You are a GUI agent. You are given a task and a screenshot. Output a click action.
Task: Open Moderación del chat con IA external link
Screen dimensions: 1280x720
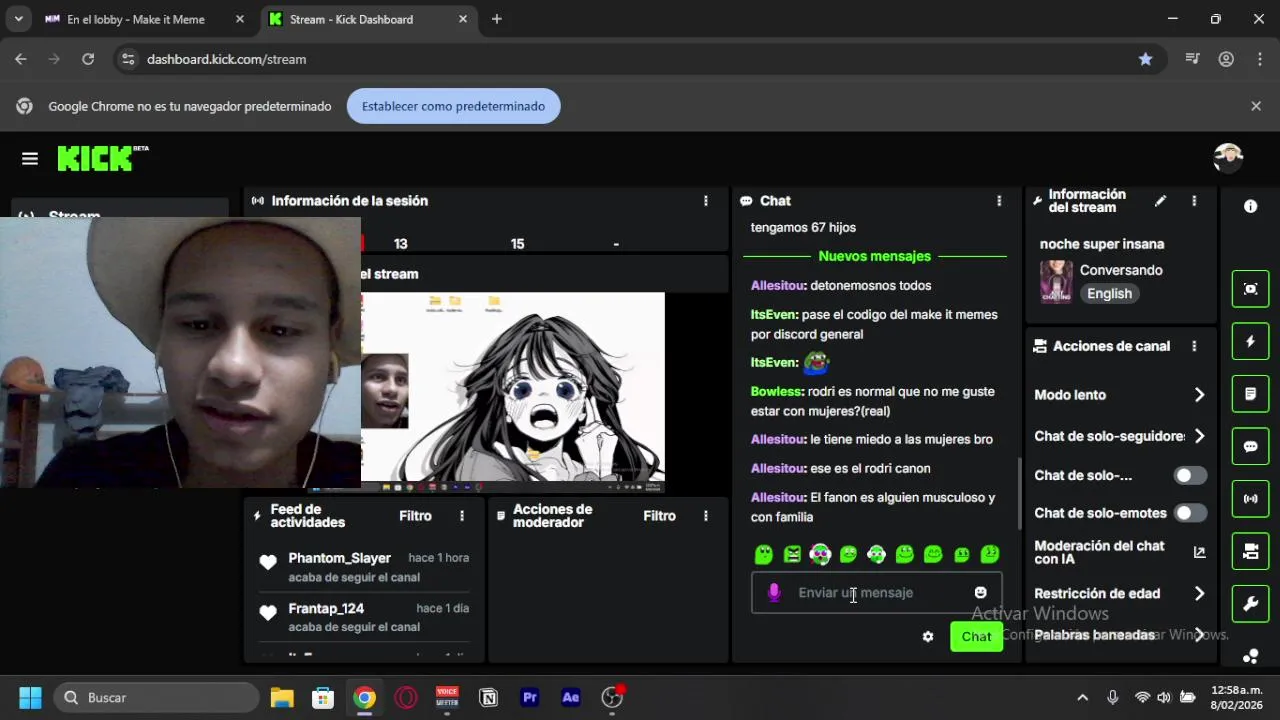[1199, 552]
